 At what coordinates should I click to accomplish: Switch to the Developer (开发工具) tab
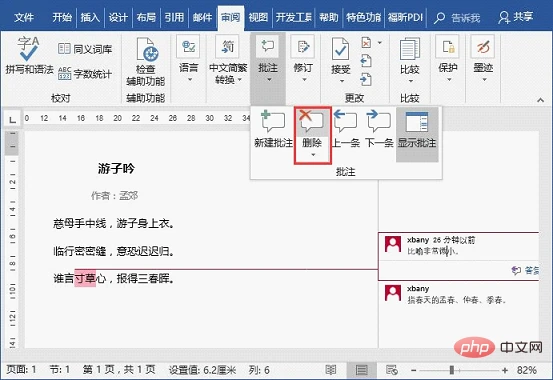pyautogui.click(x=293, y=17)
